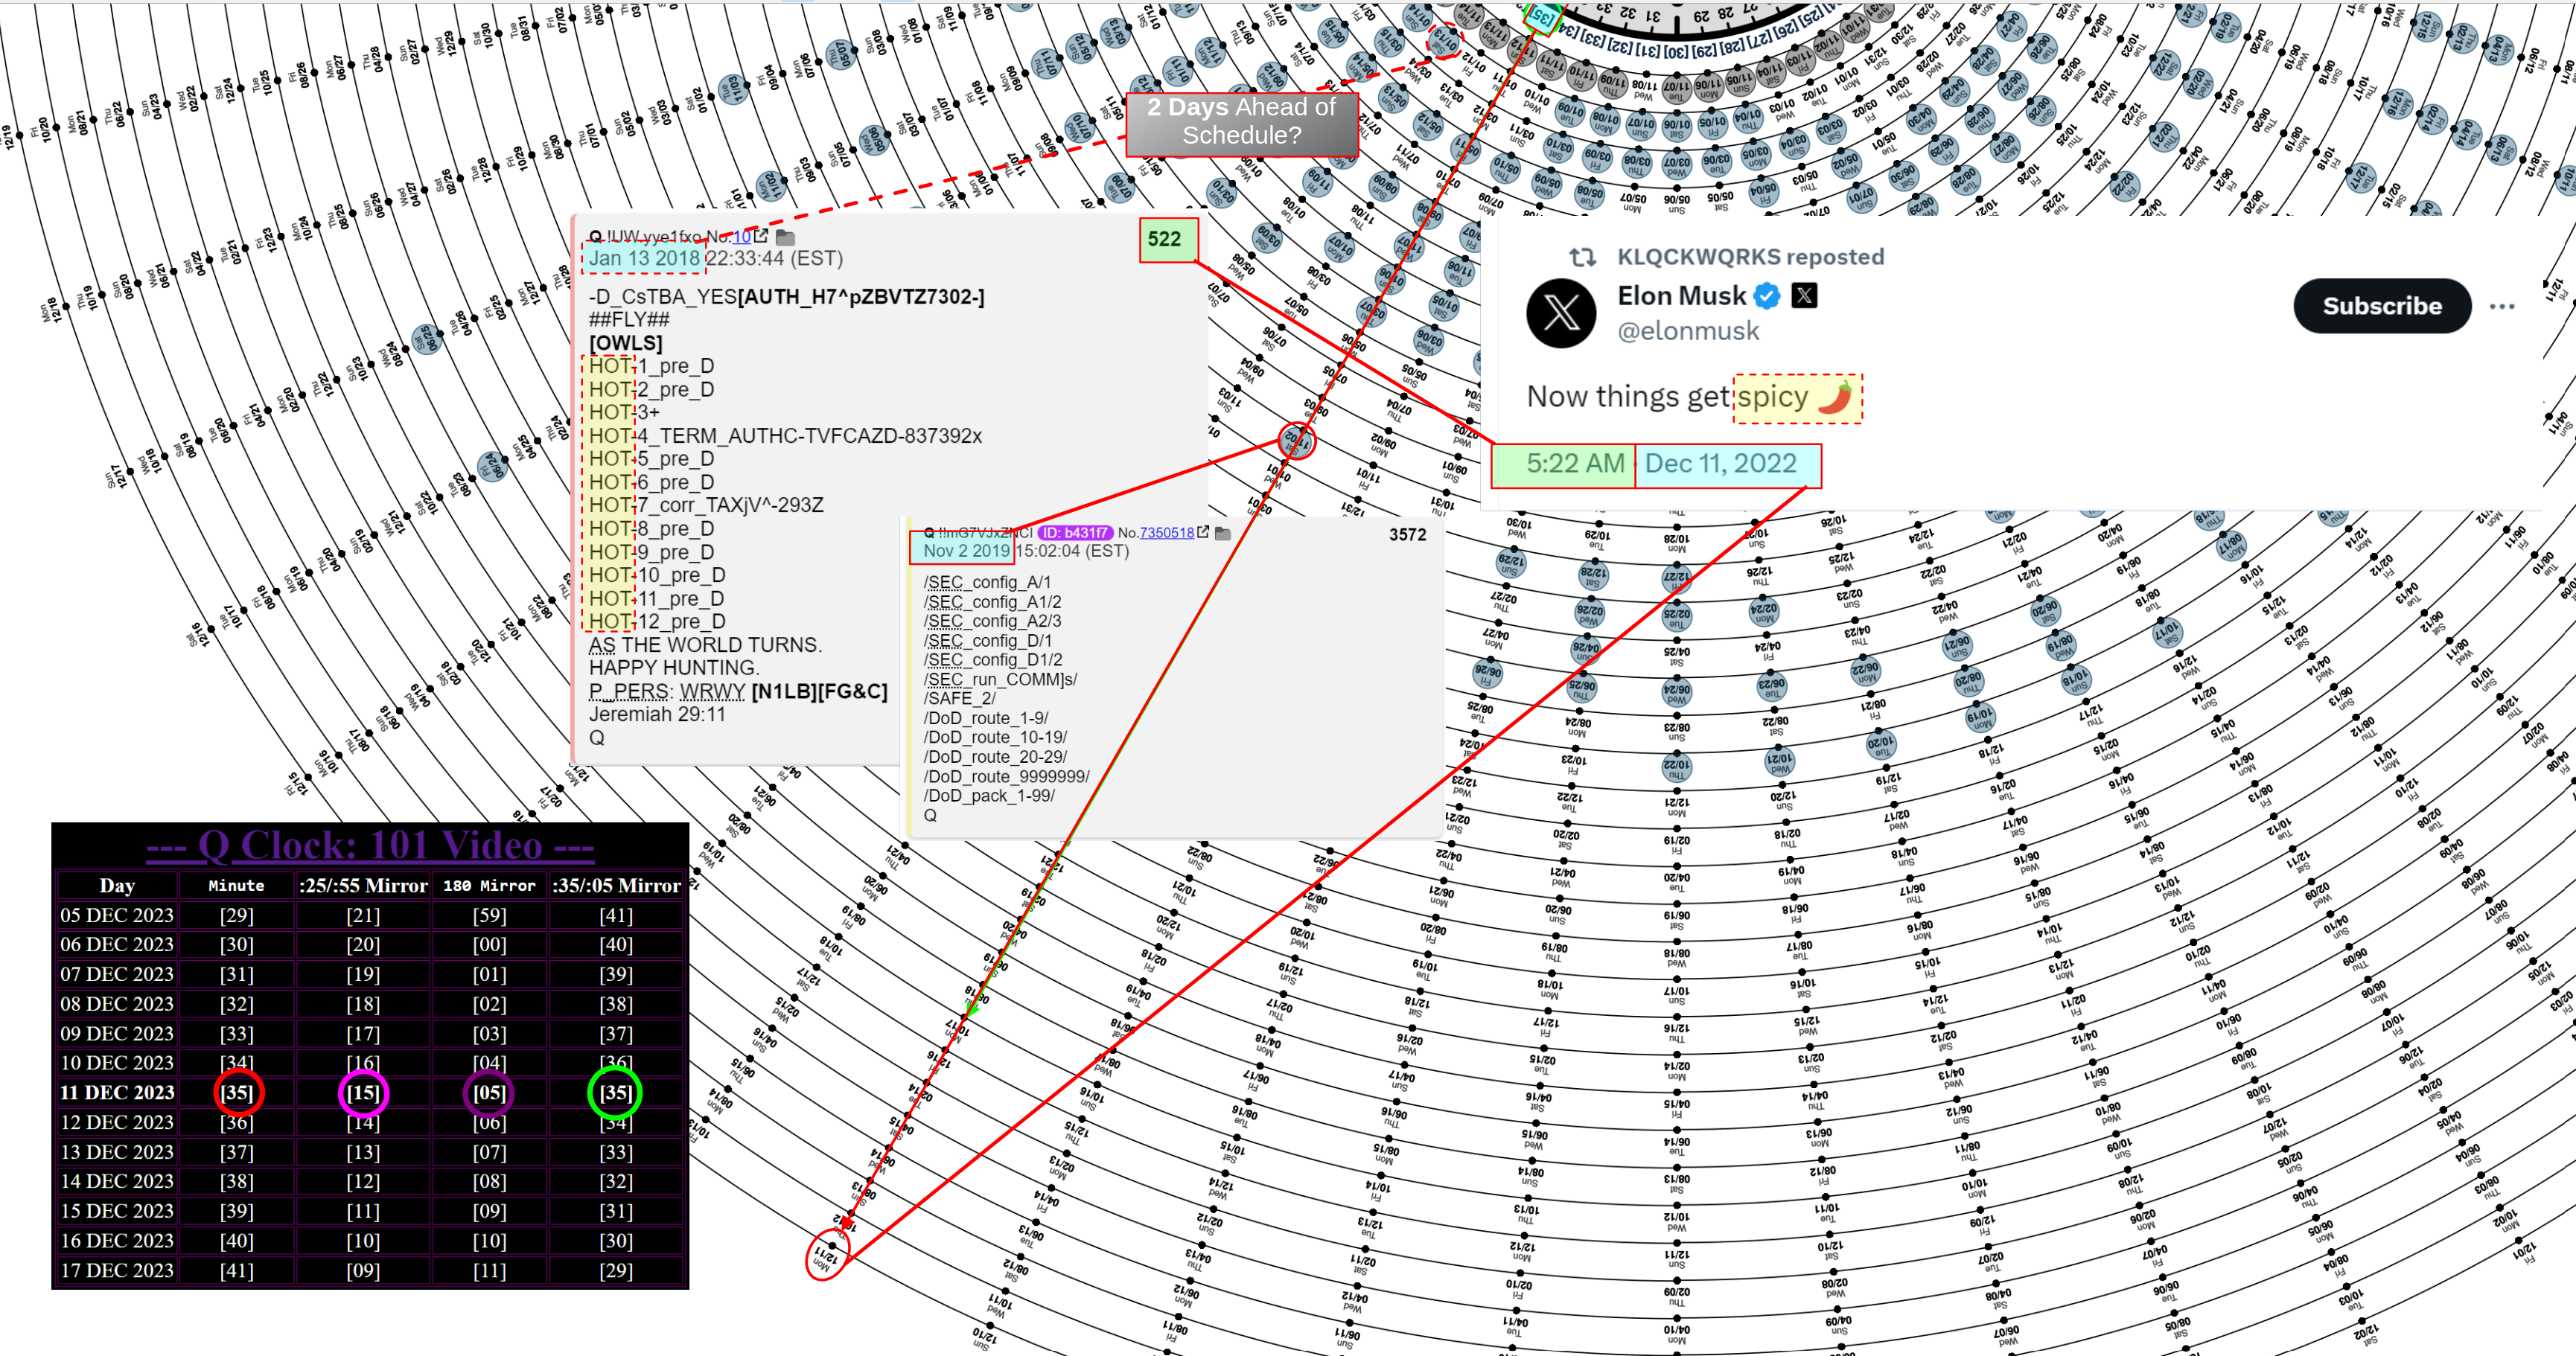Click the HAPPY HUNTING. line
Screen dimensions: 2576x1356
[x=674, y=668]
